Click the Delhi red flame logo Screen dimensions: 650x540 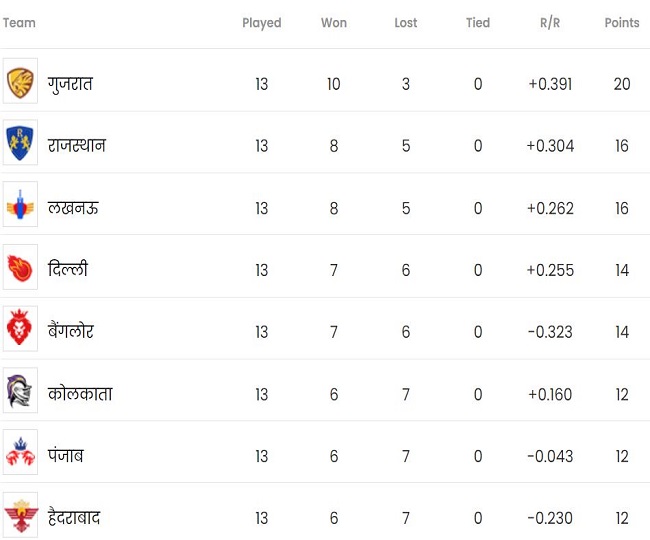(x=20, y=268)
